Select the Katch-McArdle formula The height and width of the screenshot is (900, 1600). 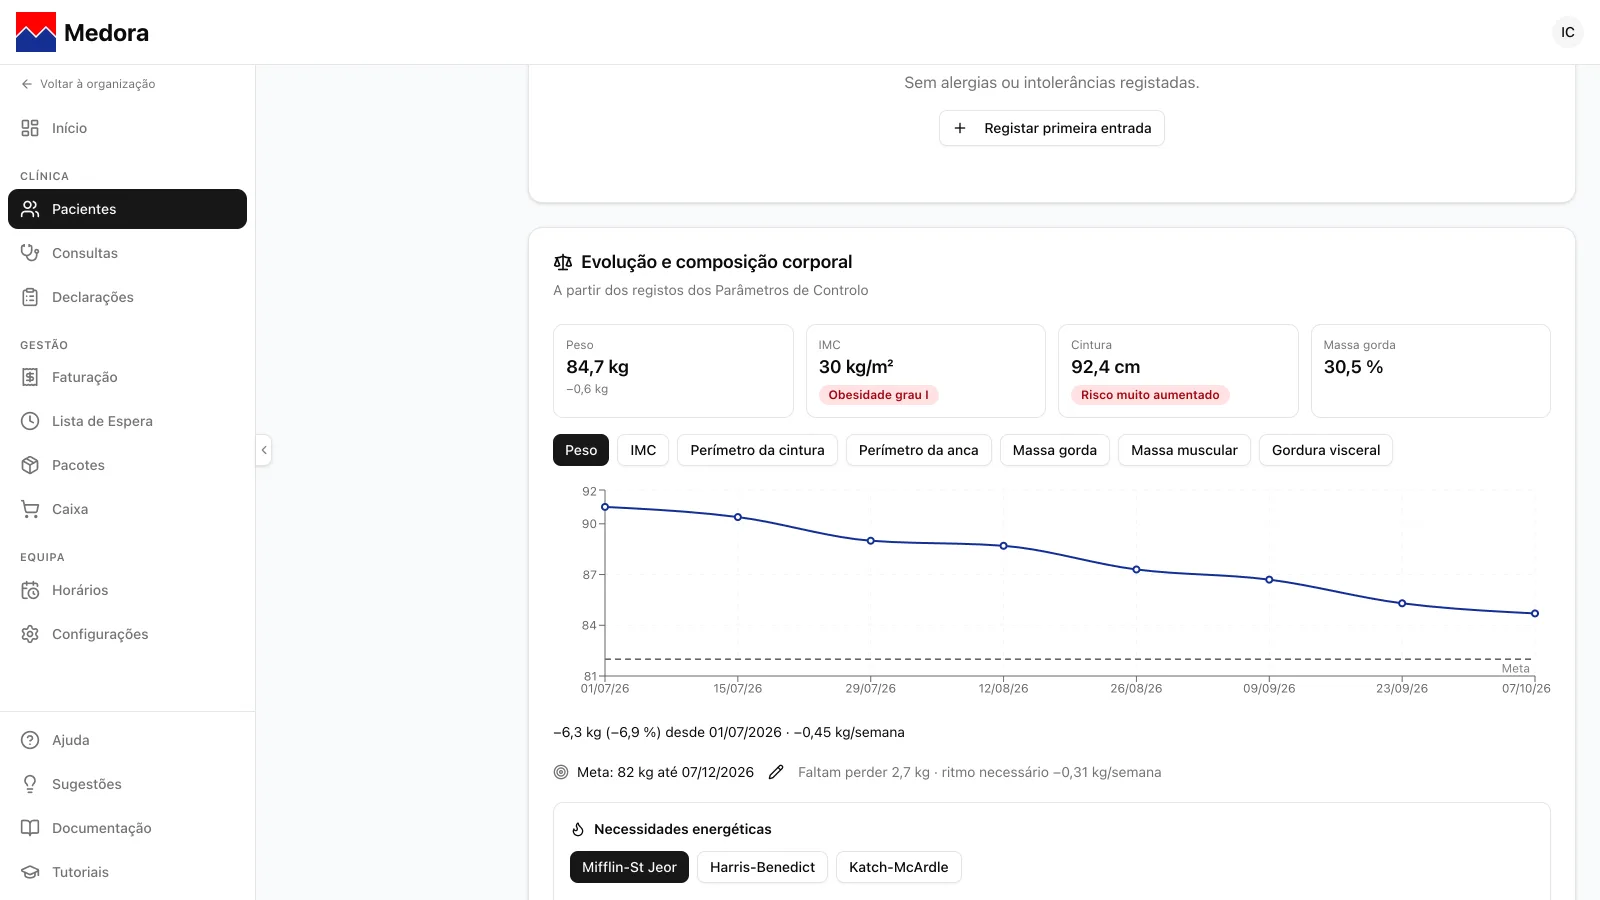899,867
